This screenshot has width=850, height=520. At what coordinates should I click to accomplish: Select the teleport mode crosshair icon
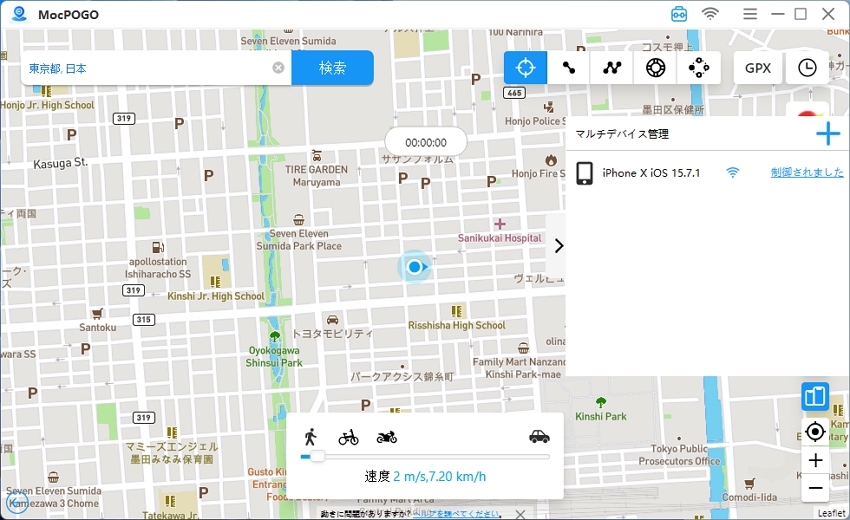(525, 68)
